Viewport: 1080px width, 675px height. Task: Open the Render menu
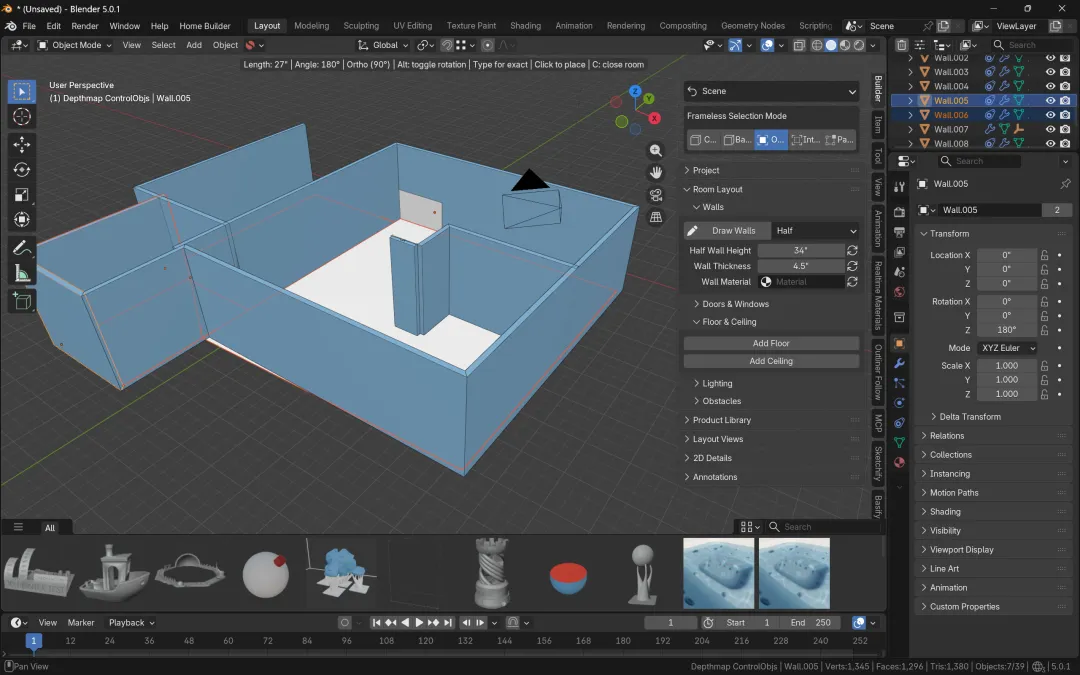coord(85,26)
